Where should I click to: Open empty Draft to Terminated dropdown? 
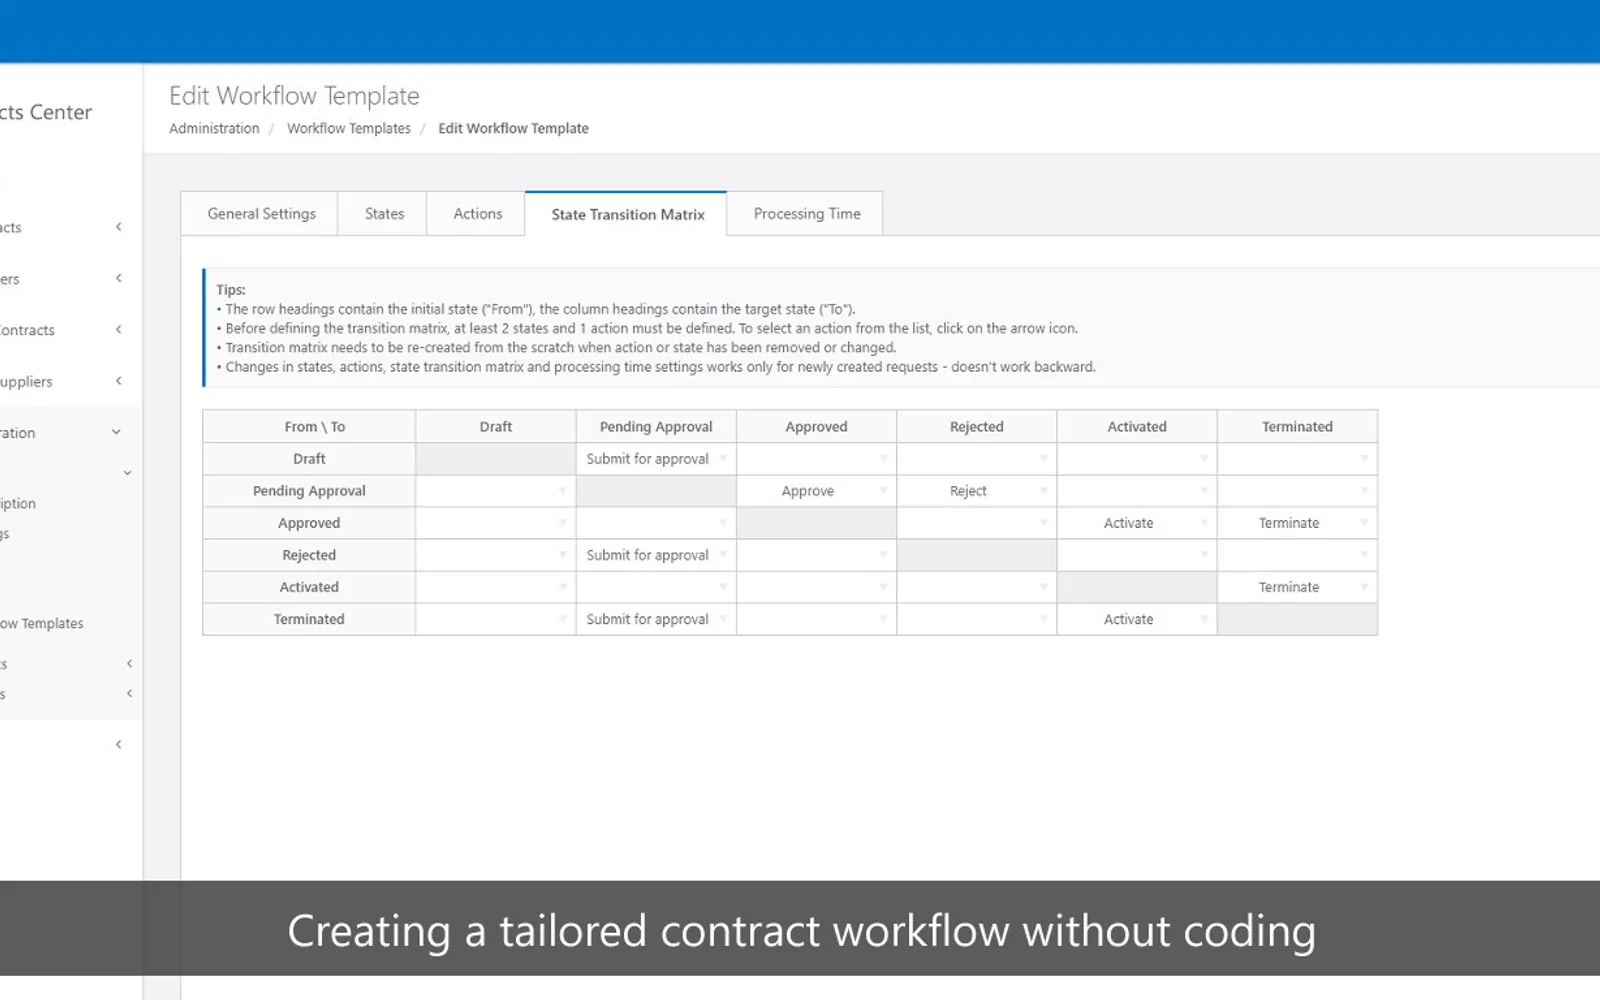[1297, 459]
